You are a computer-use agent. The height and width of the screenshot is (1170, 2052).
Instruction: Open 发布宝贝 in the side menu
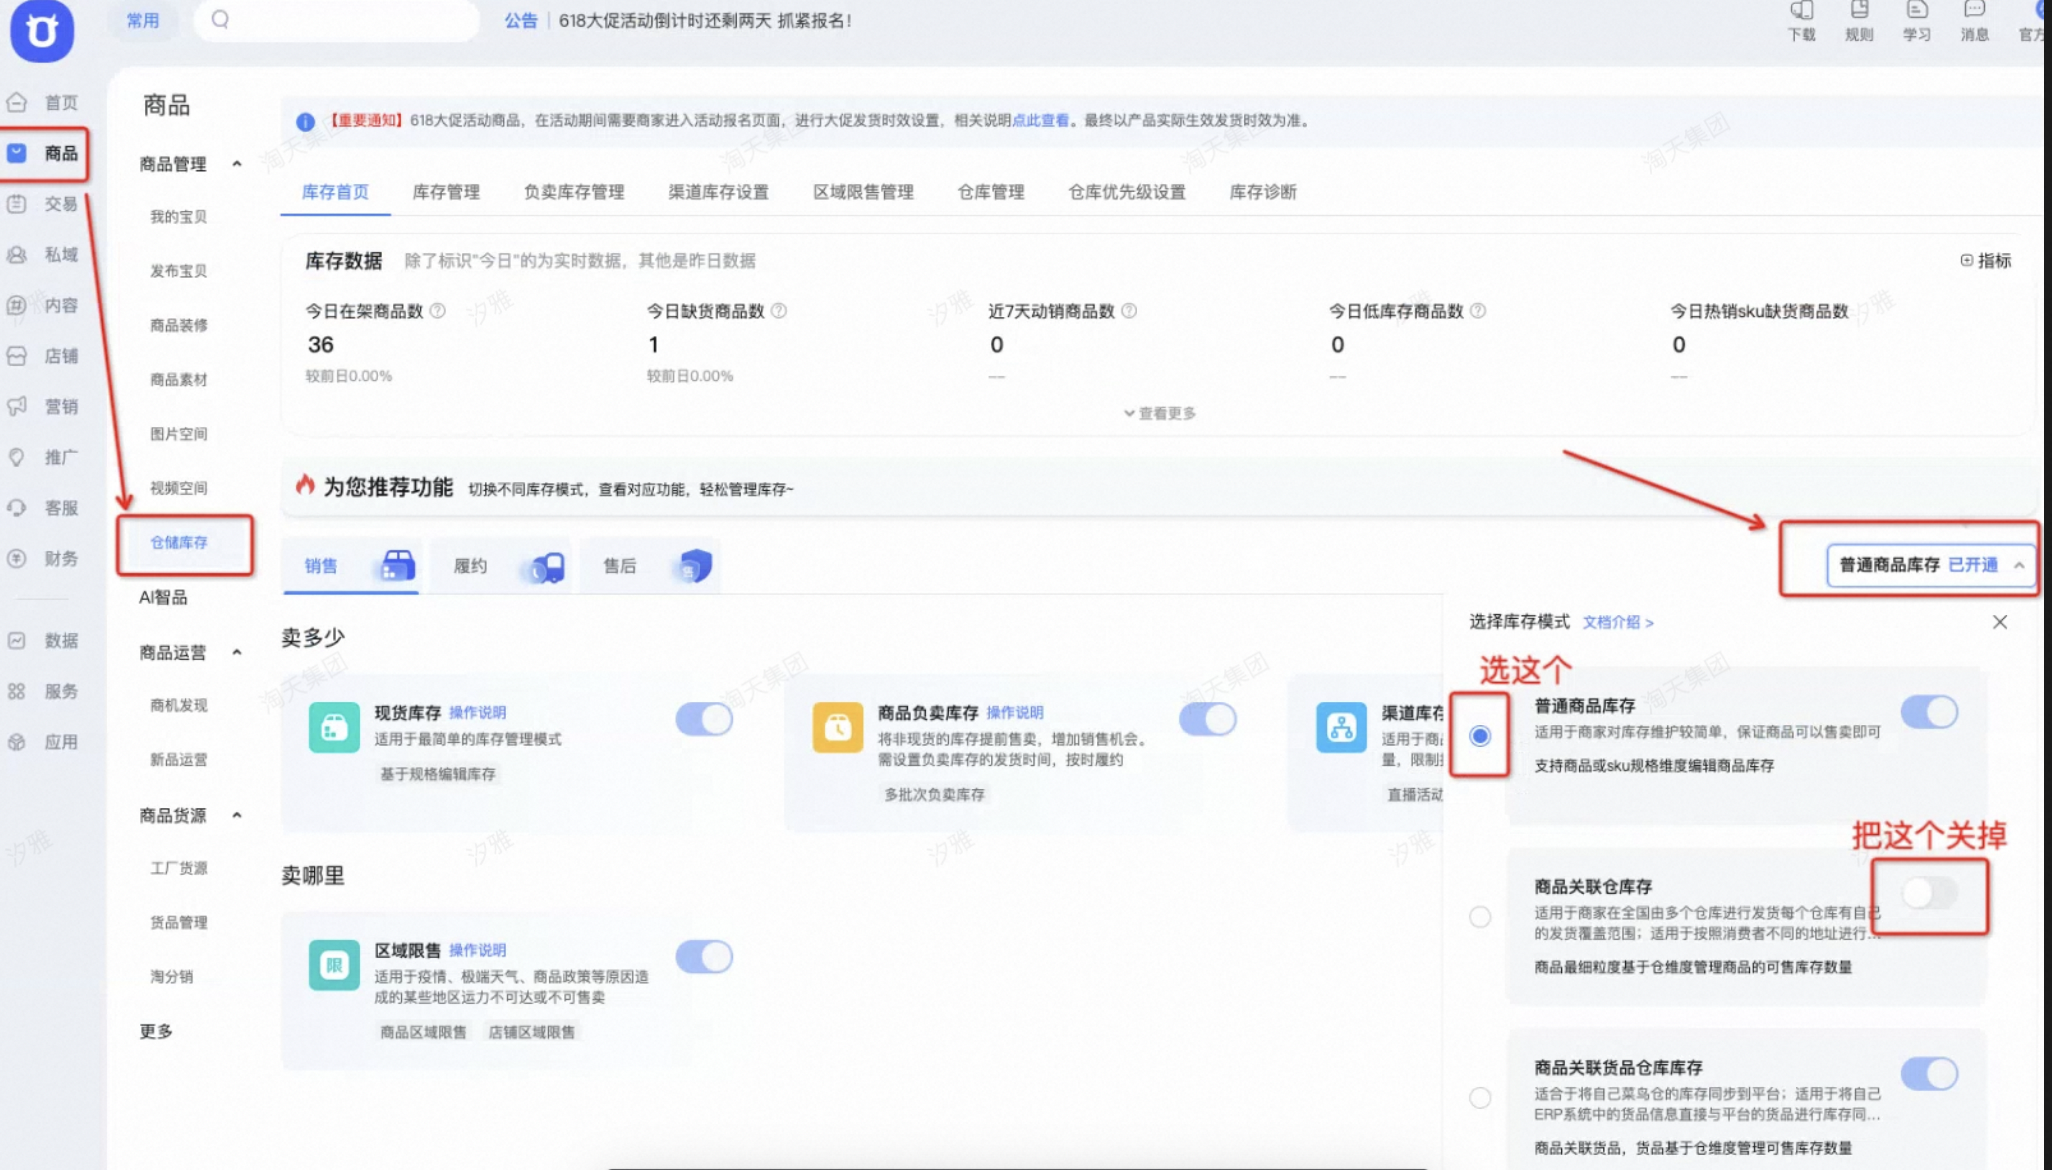(178, 271)
